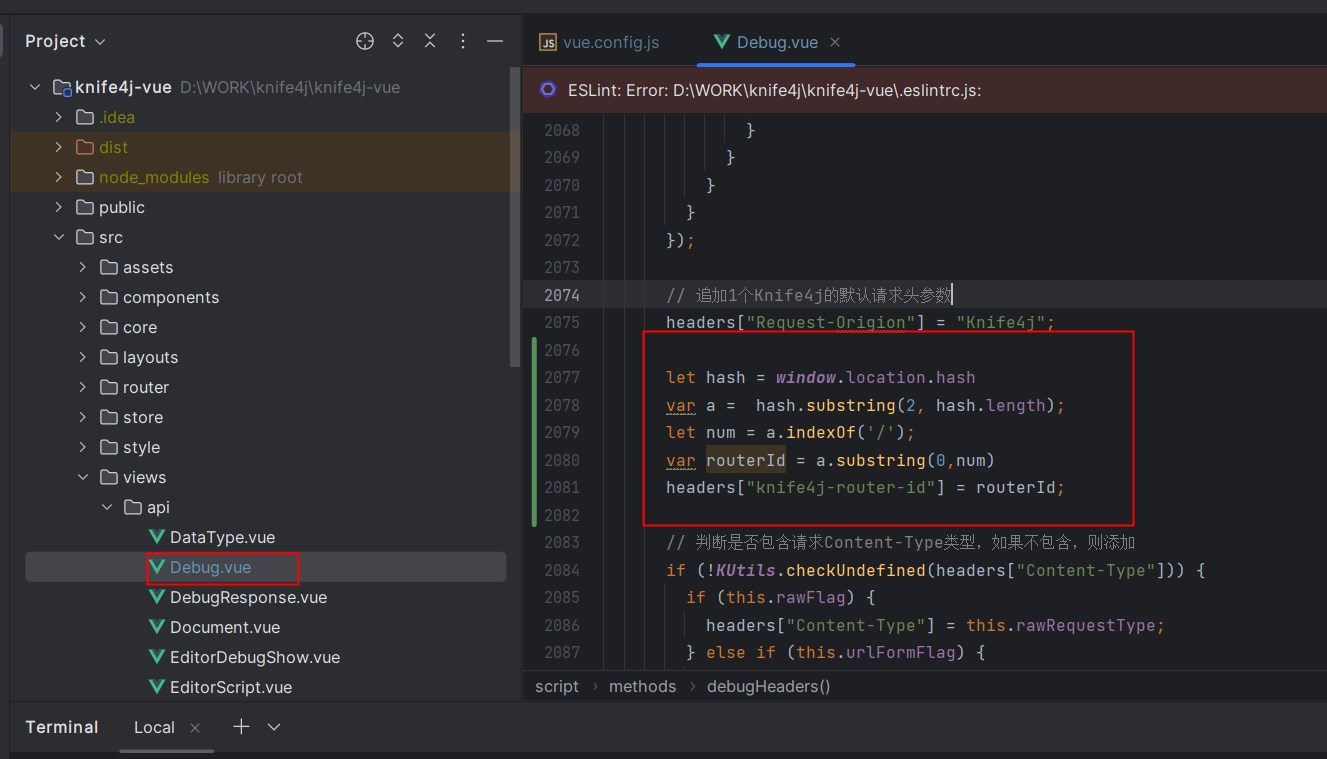Expand the .idea folder

[59, 117]
